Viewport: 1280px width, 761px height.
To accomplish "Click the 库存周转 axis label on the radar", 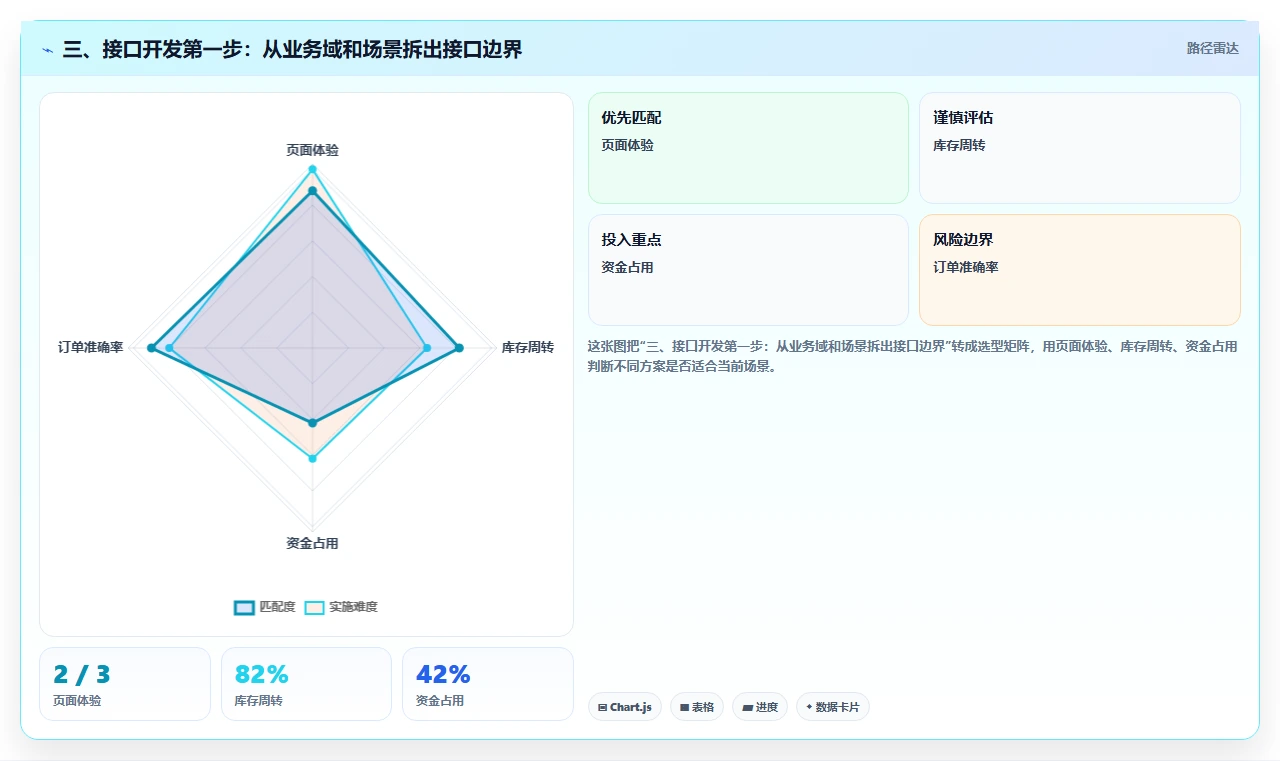I will click(x=528, y=348).
